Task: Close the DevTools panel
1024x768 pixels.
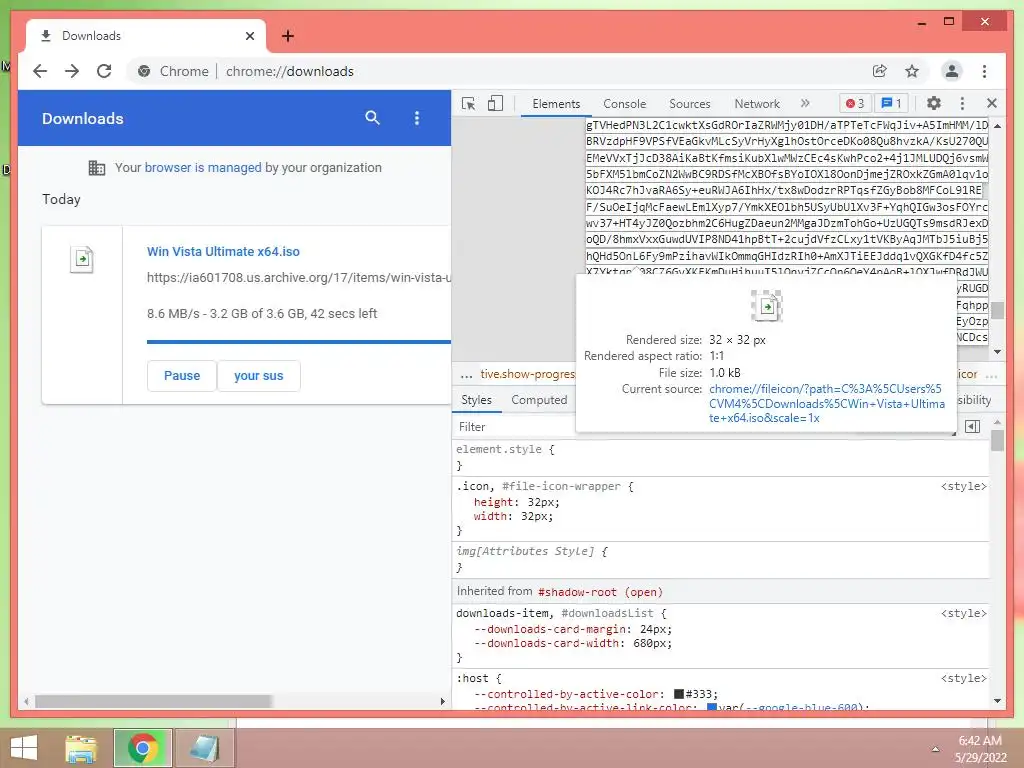Action: [991, 103]
